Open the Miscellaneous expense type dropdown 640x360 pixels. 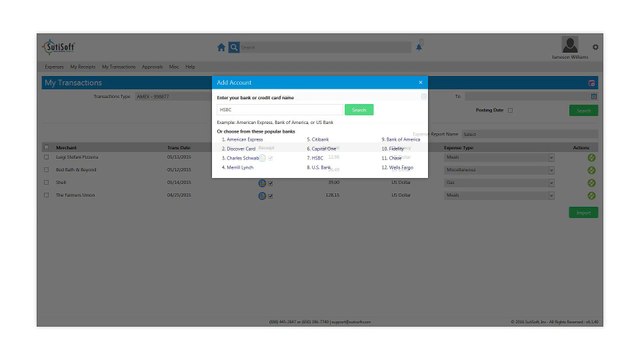(x=499, y=170)
